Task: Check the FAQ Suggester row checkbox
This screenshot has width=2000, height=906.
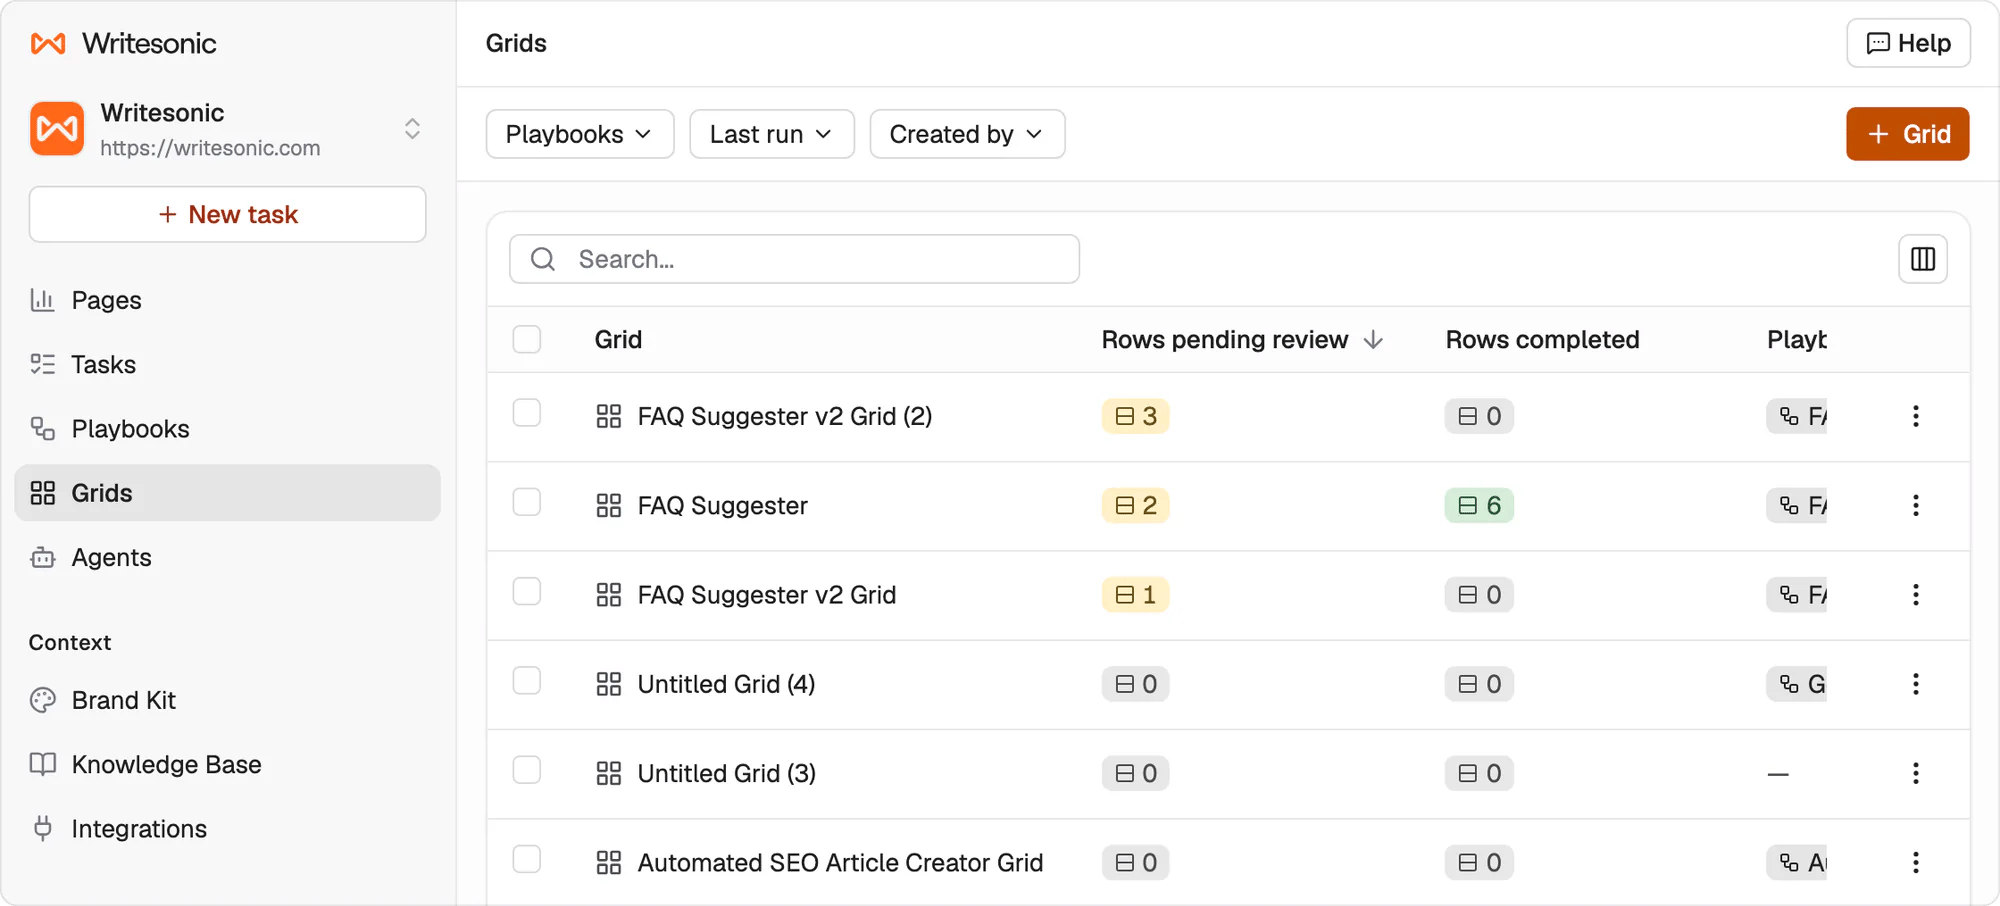Action: click(x=527, y=502)
